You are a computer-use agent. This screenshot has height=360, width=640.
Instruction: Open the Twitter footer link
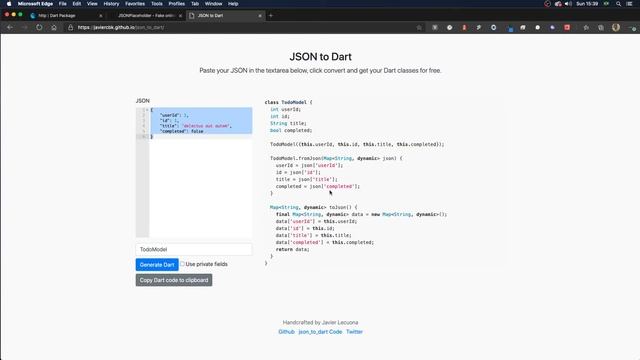click(354, 332)
